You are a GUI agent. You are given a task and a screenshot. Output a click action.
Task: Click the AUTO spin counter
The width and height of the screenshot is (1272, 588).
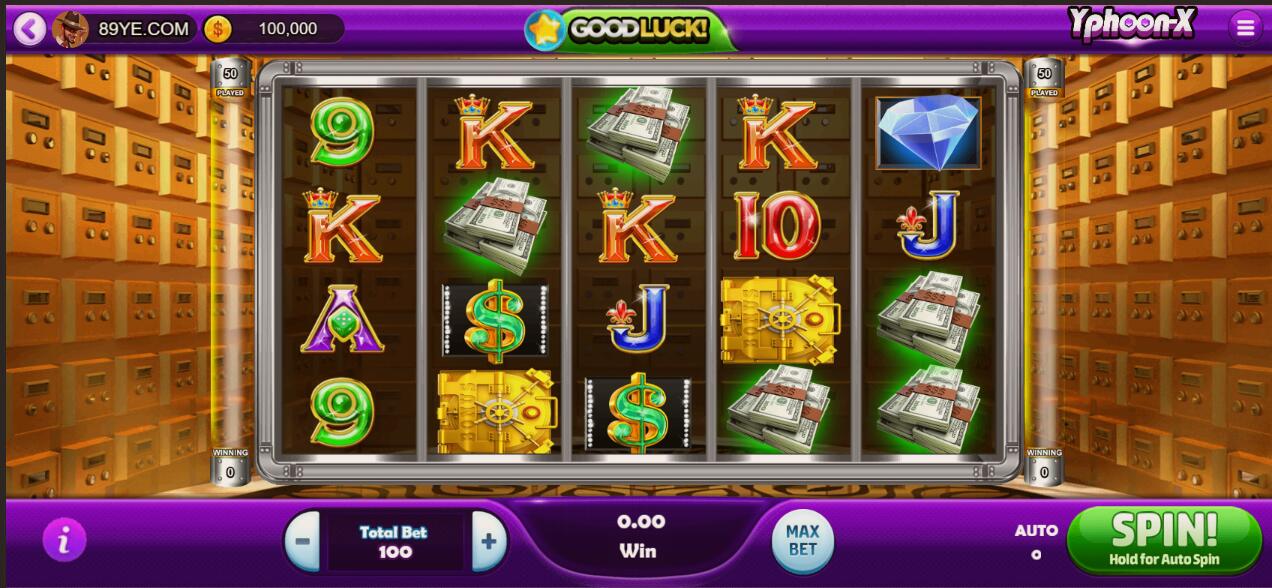click(1036, 541)
